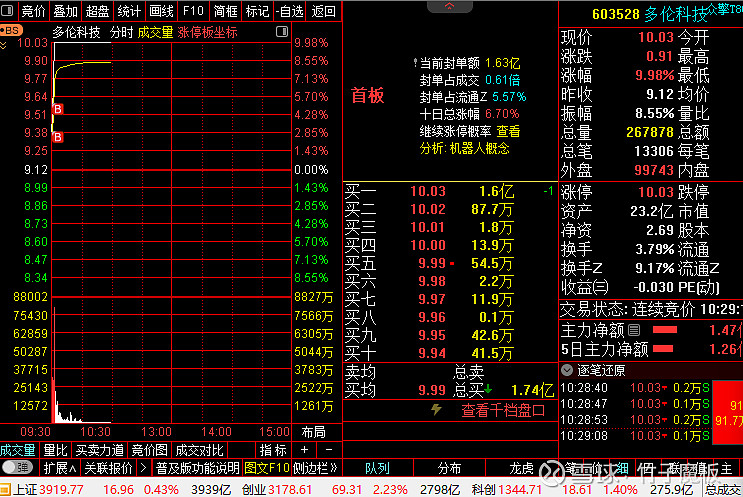Viewport: 743px width, 497px height.
Task: Click the arrow after 关联报价
Action: coord(143,469)
